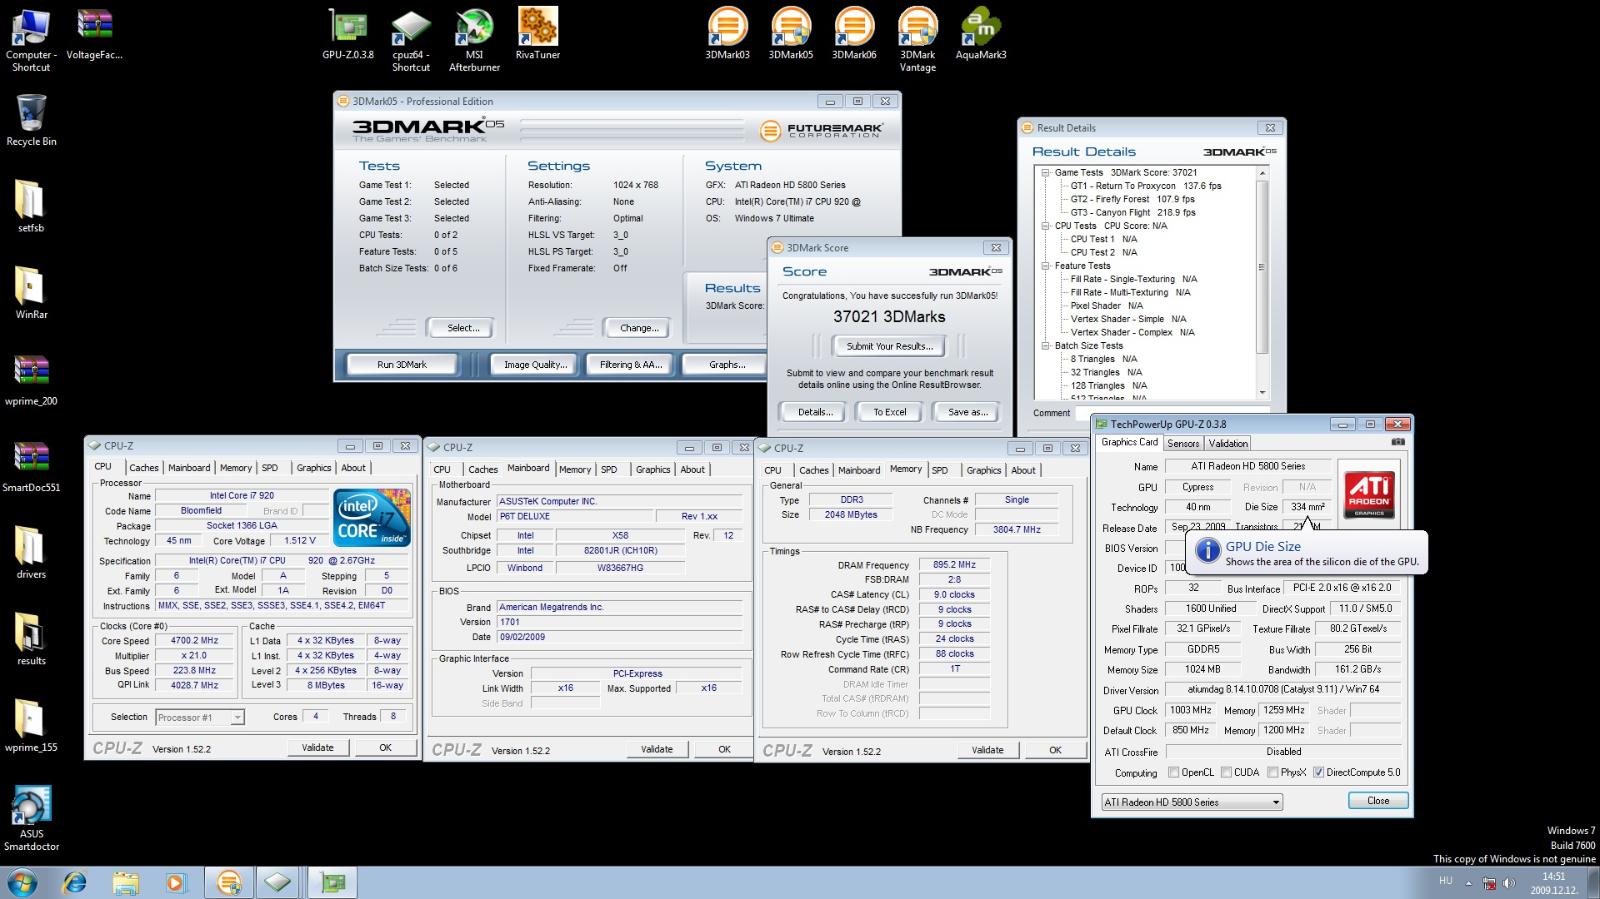Open the WinRar folder on the desktop

tap(31, 294)
